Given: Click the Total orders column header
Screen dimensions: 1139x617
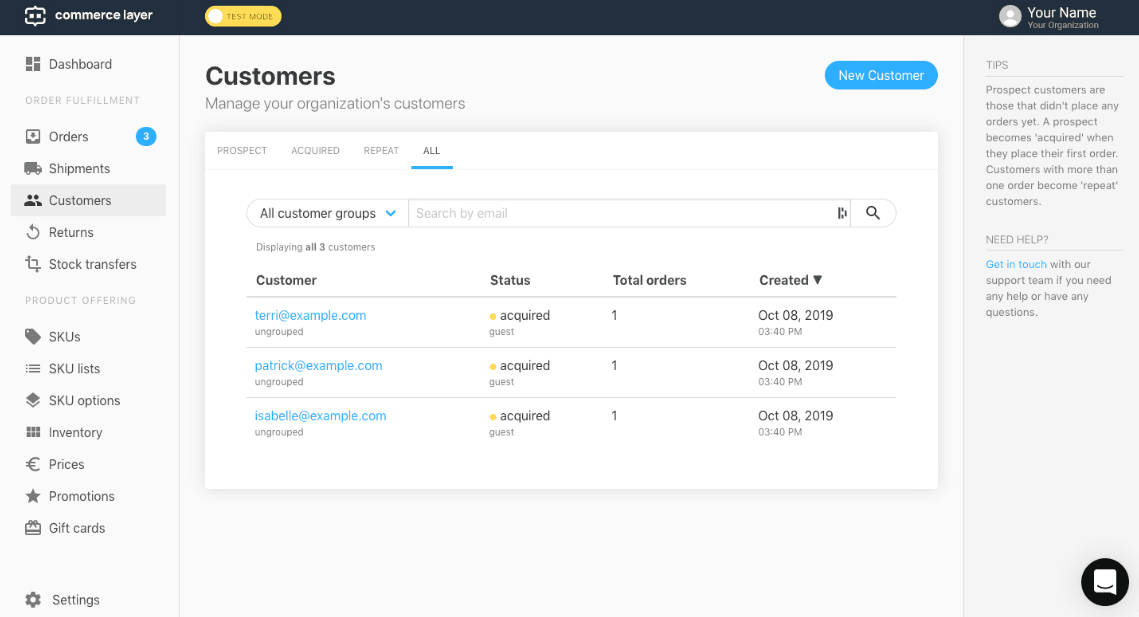Looking at the screenshot, I should tap(649, 281).
